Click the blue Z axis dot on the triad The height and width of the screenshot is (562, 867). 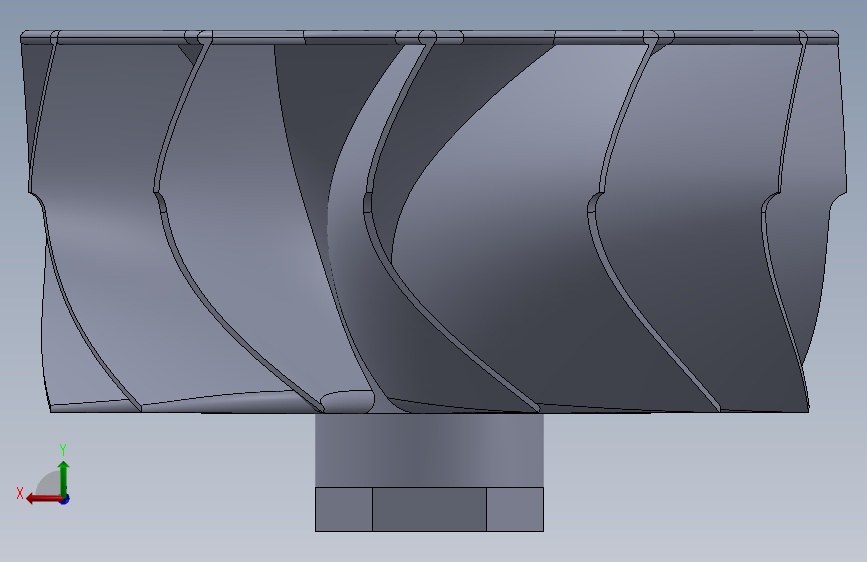65,499
